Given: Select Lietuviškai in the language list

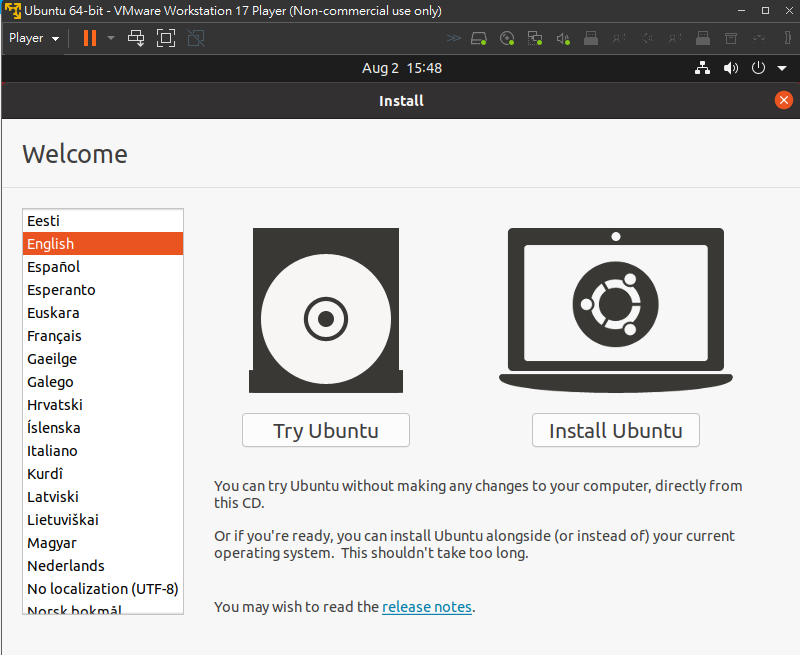Looking at the screenshot, I should [x=103, y=520].
